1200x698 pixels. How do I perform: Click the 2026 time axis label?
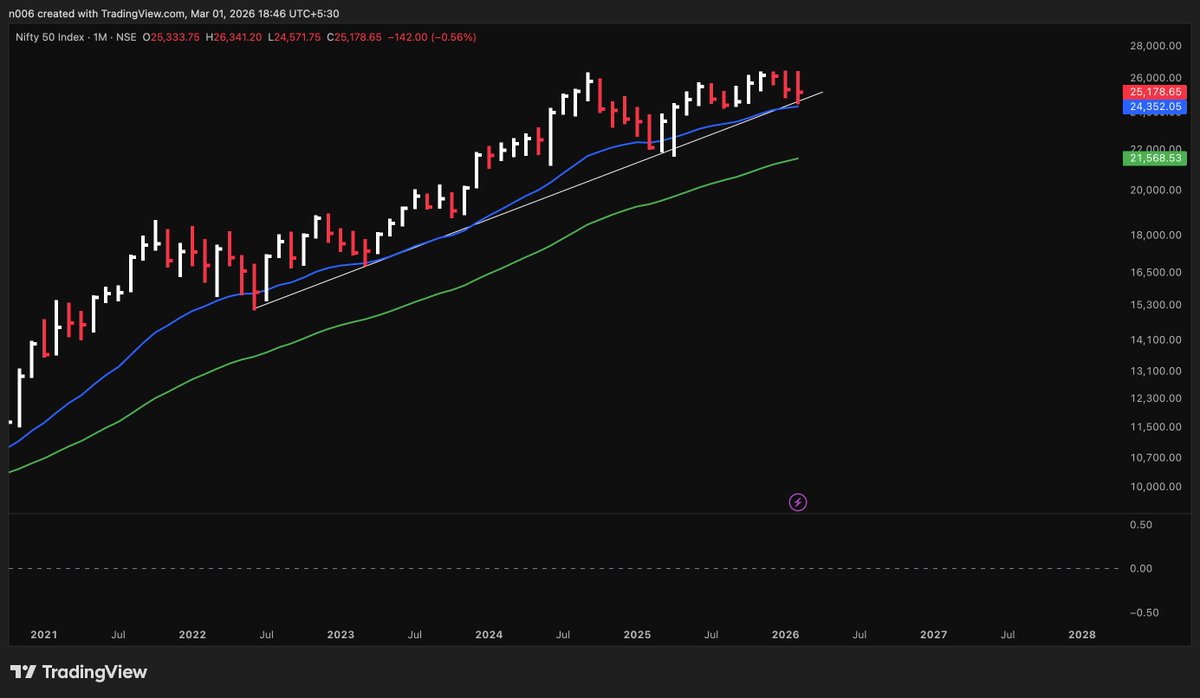(x=785, y=635)
